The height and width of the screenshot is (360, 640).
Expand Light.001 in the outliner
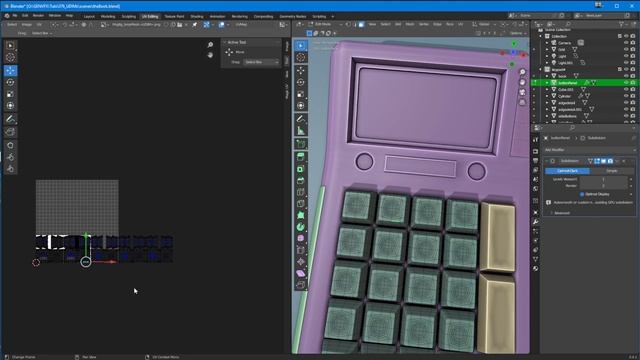(547, 63)
